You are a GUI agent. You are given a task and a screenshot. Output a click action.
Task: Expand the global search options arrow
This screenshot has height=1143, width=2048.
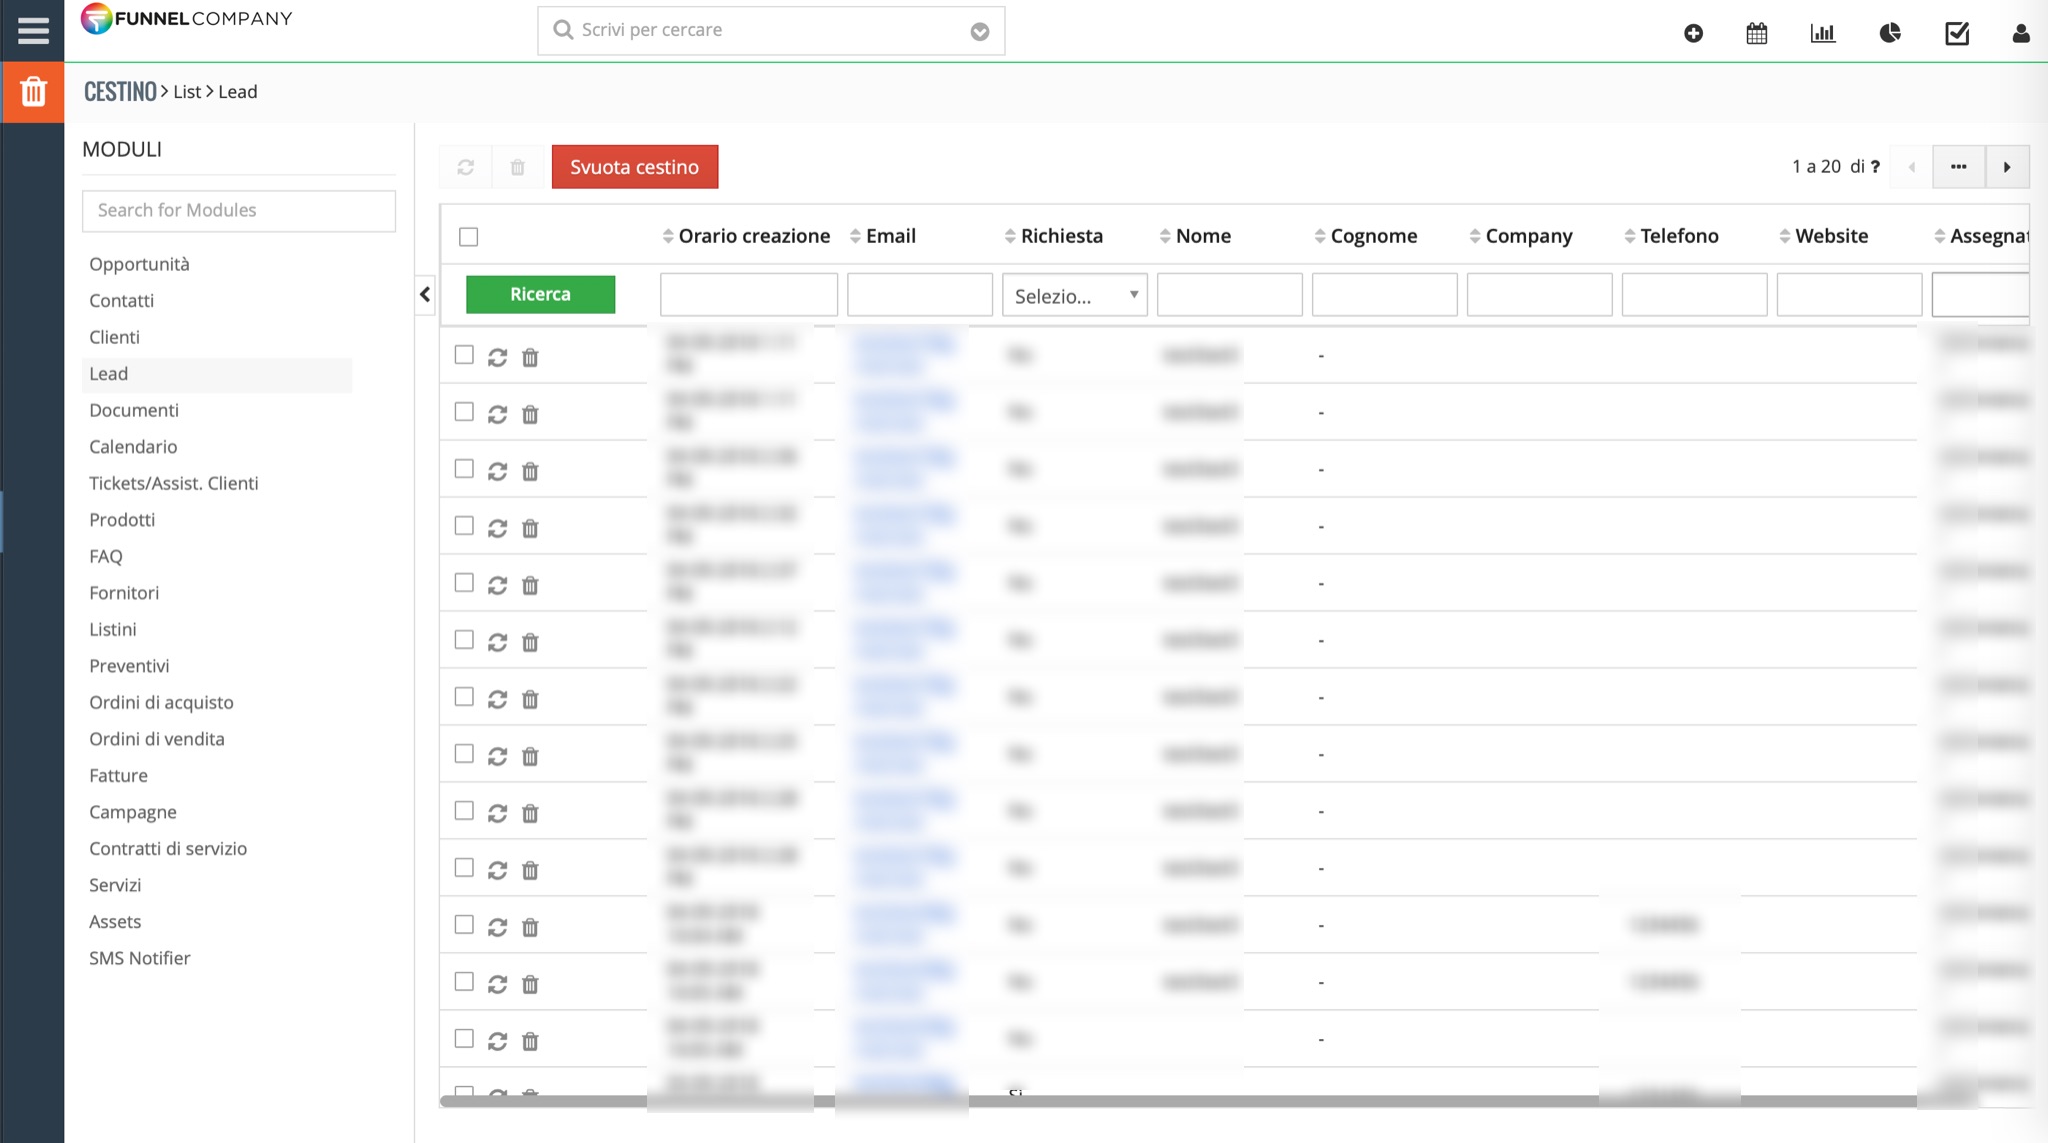[980, 32]
